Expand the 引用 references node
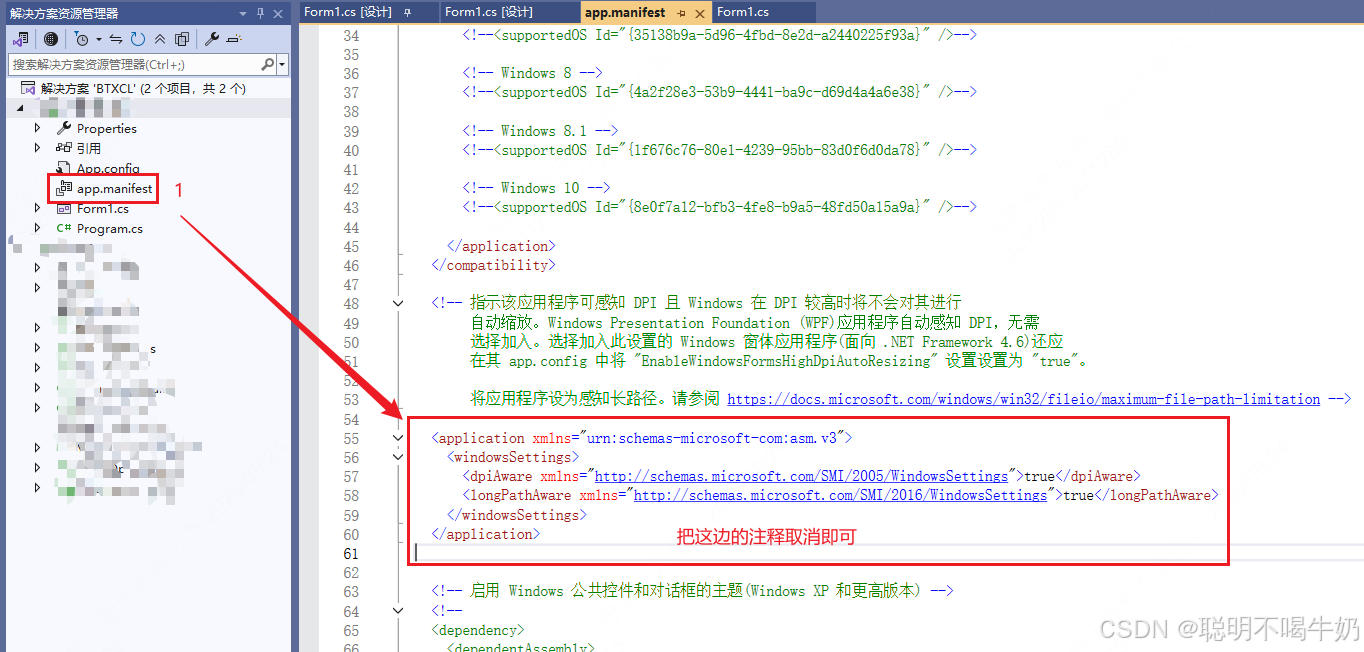This screenshot has height=652, width=1364. (x=38, y=148)
